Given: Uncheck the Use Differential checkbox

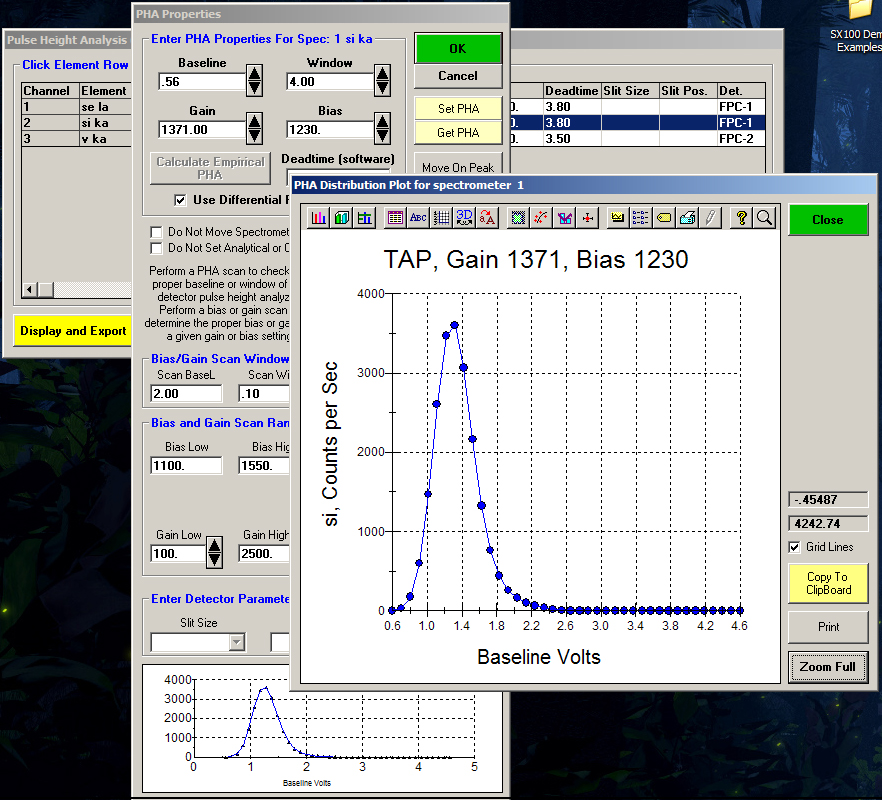Looking at the screenshot, I should (180, 199).
